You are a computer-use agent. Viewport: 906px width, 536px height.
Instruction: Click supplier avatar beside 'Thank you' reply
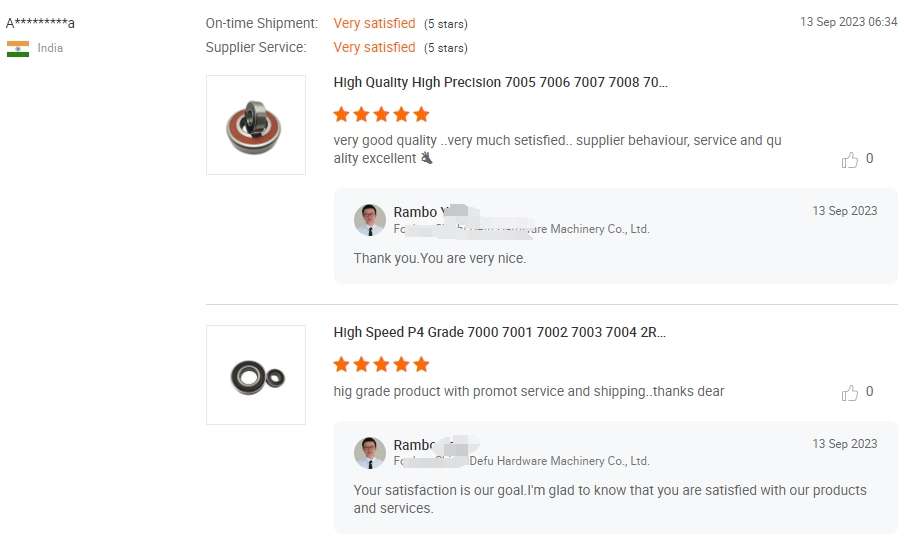click(370, 220)
